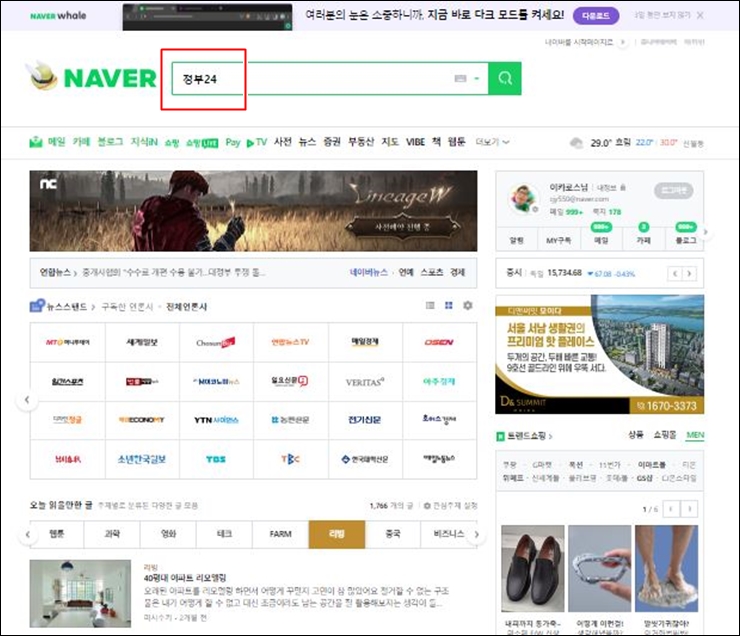Click the TBS press logo

click(216, 459)
